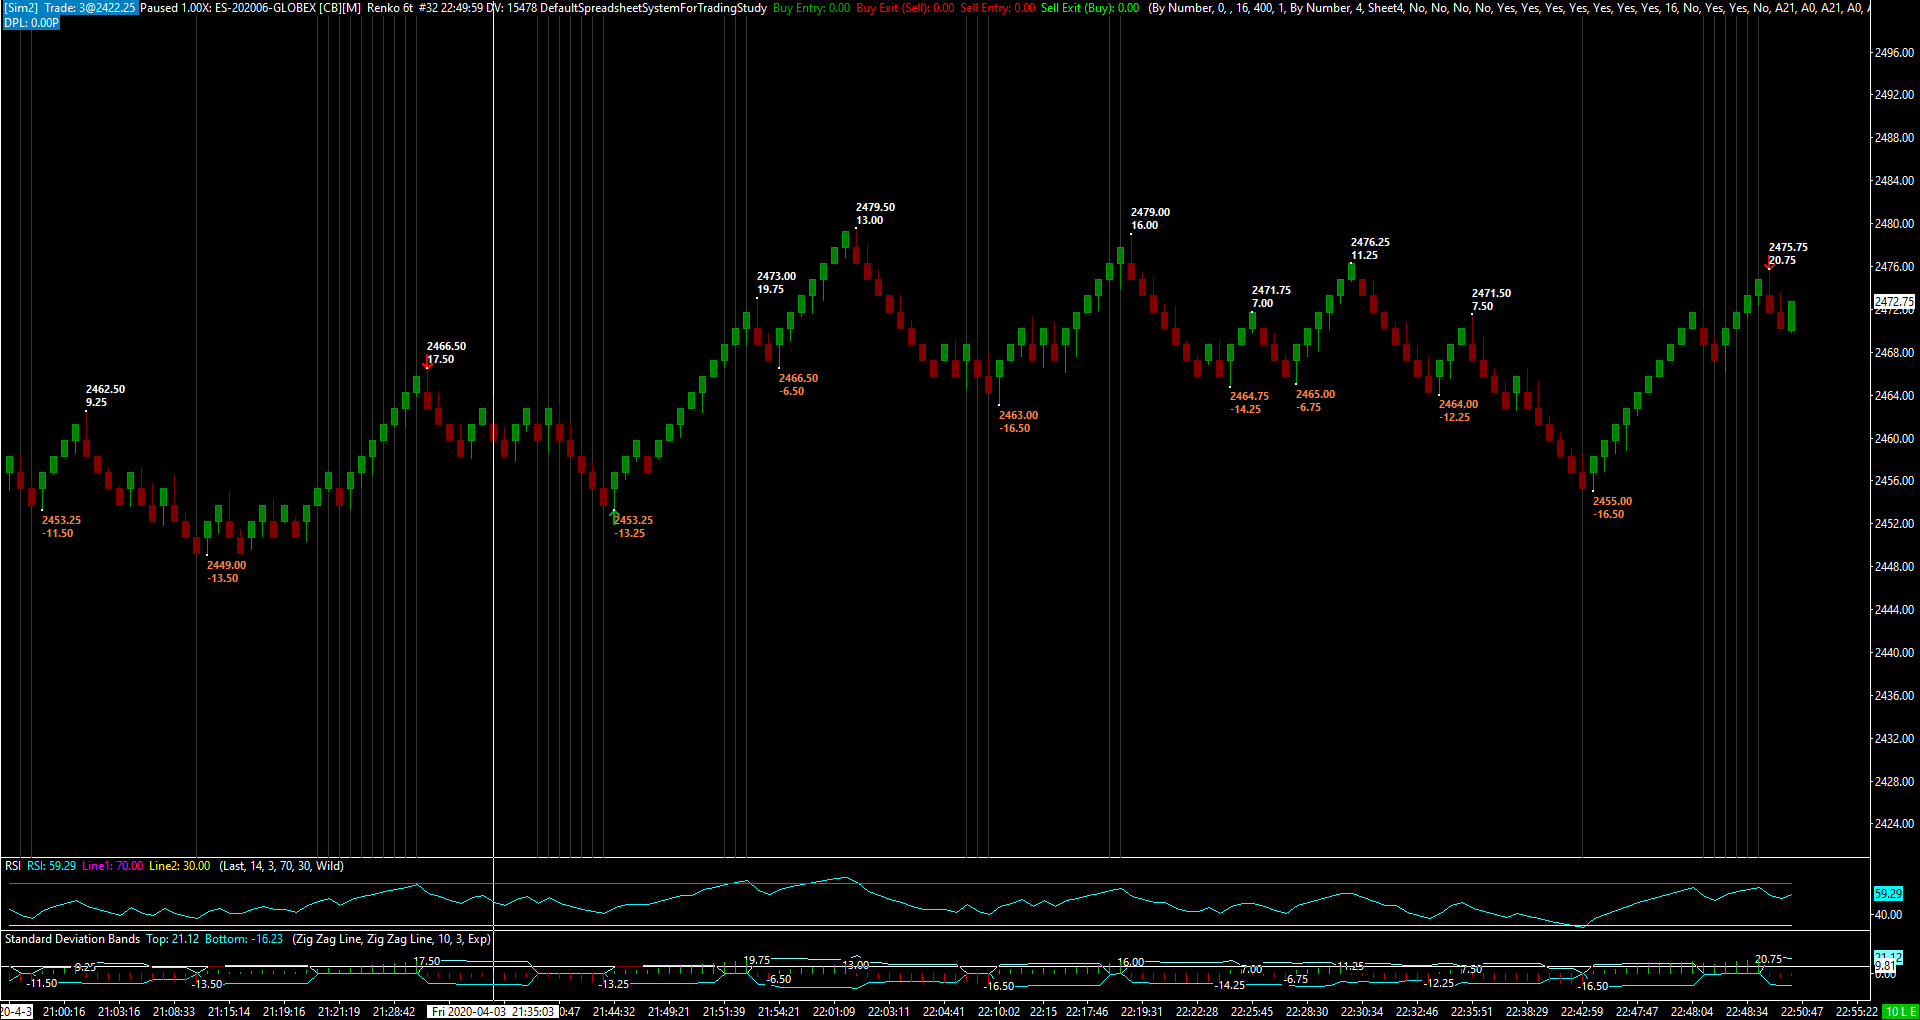Click the 2463.00 swing low label
Viewport: 1920px width, 1020px height.
[1018, 416]
